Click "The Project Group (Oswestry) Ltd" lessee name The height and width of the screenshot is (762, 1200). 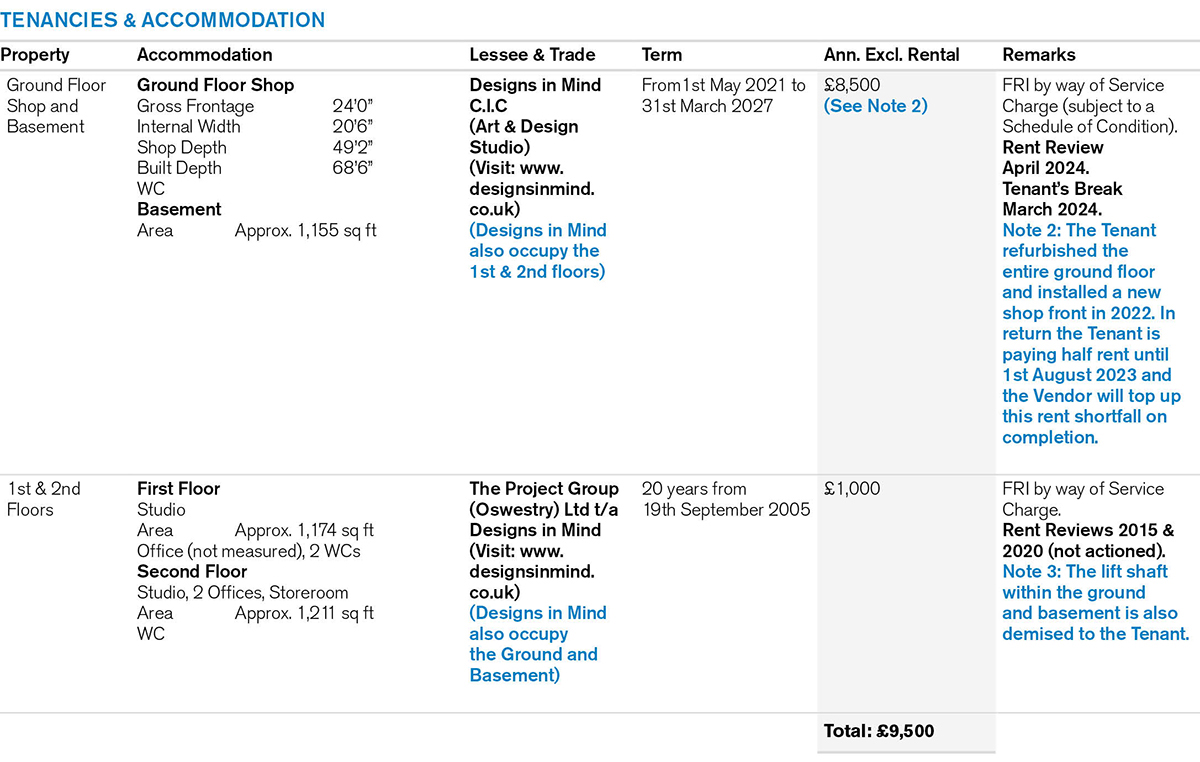pyautogui.click(x=543, y=499)
